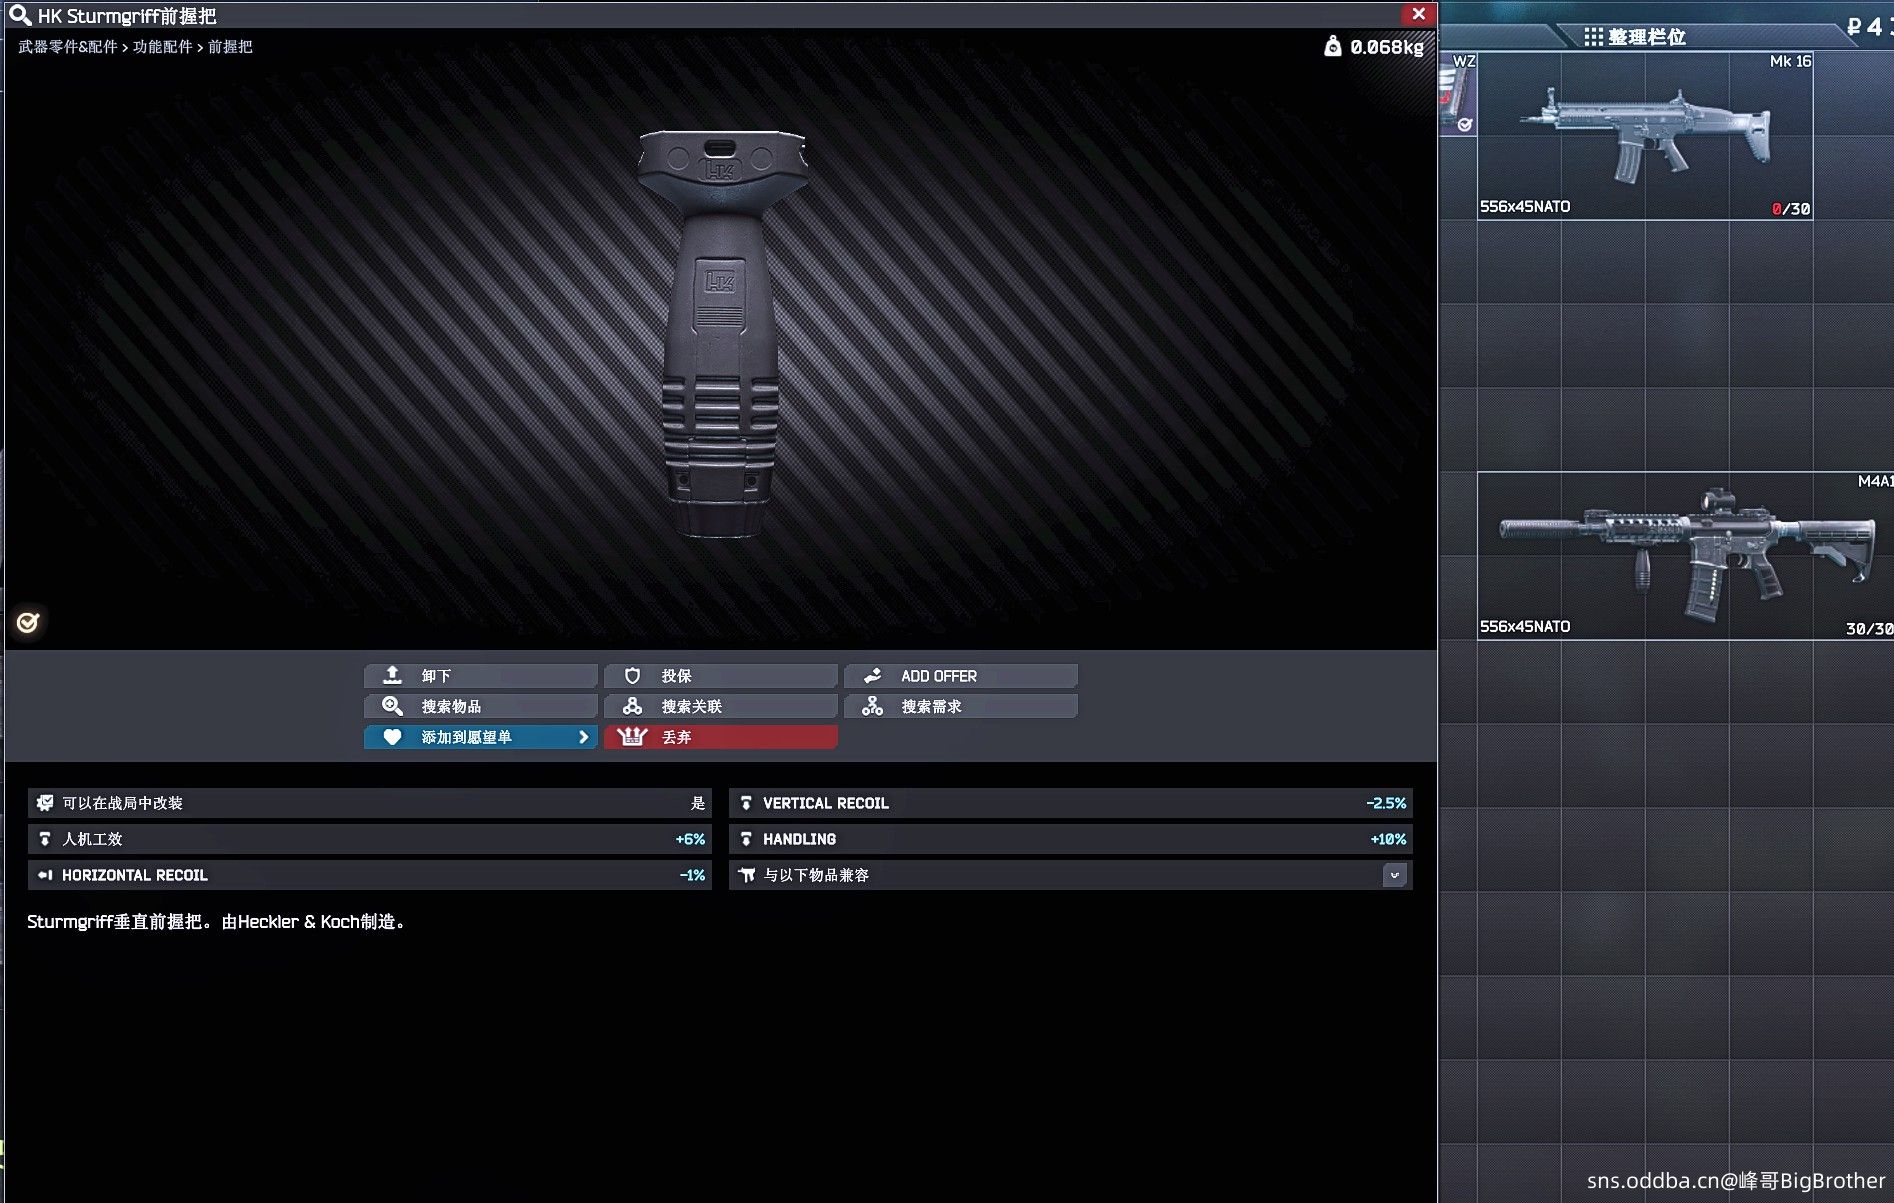
Task: Click the grid icon beside 整理栏位
Action: point(1593,37)
